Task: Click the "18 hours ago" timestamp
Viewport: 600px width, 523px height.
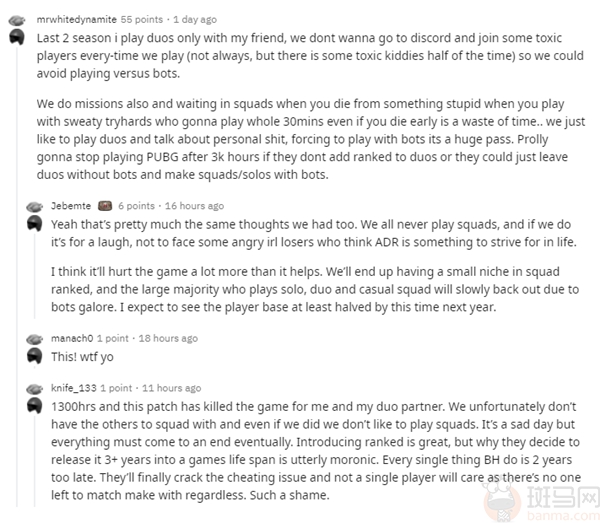Action: click(x=169, y=339)
